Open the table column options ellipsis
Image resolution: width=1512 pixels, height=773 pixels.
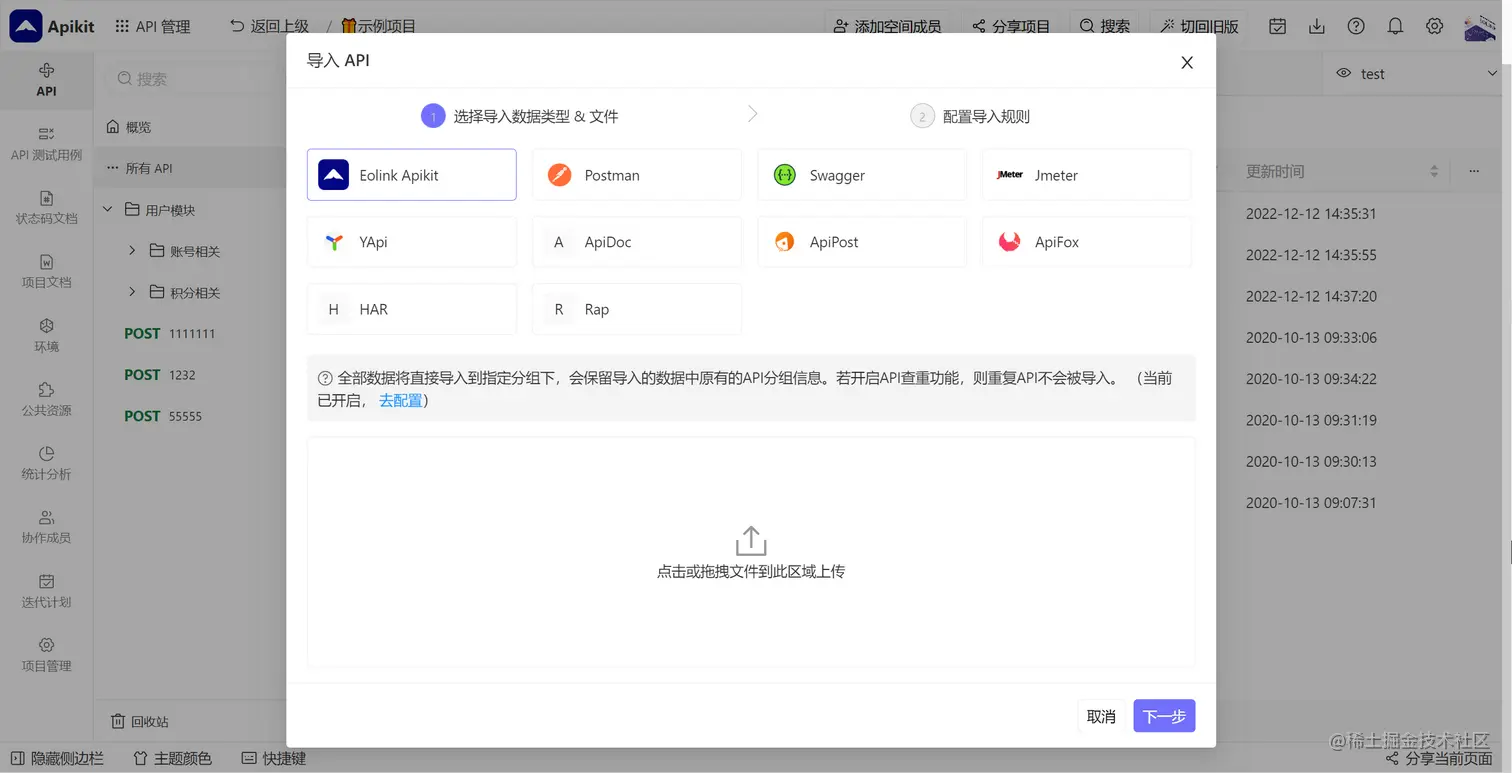pyautogui.click(x=1474, y=172)
